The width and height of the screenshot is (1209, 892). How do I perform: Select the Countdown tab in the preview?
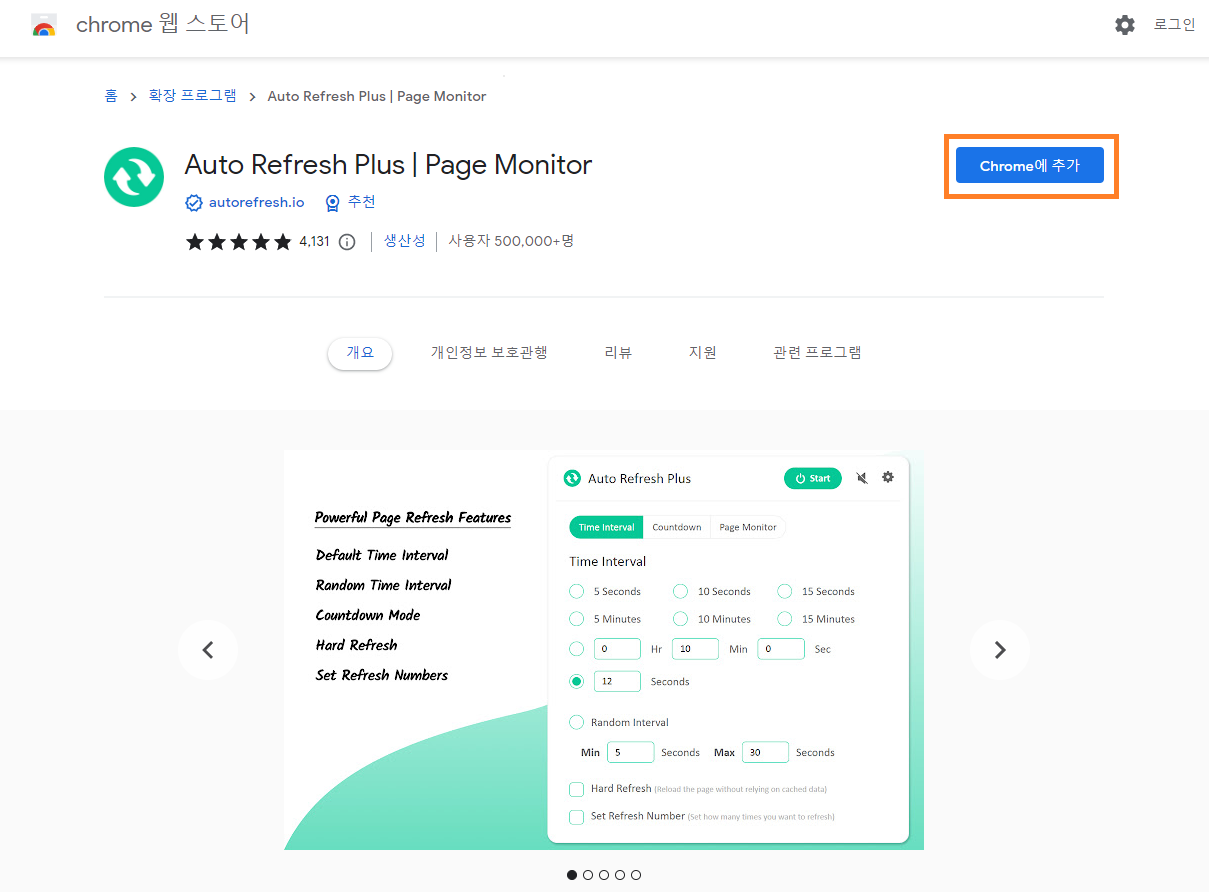tap(677, 527)
